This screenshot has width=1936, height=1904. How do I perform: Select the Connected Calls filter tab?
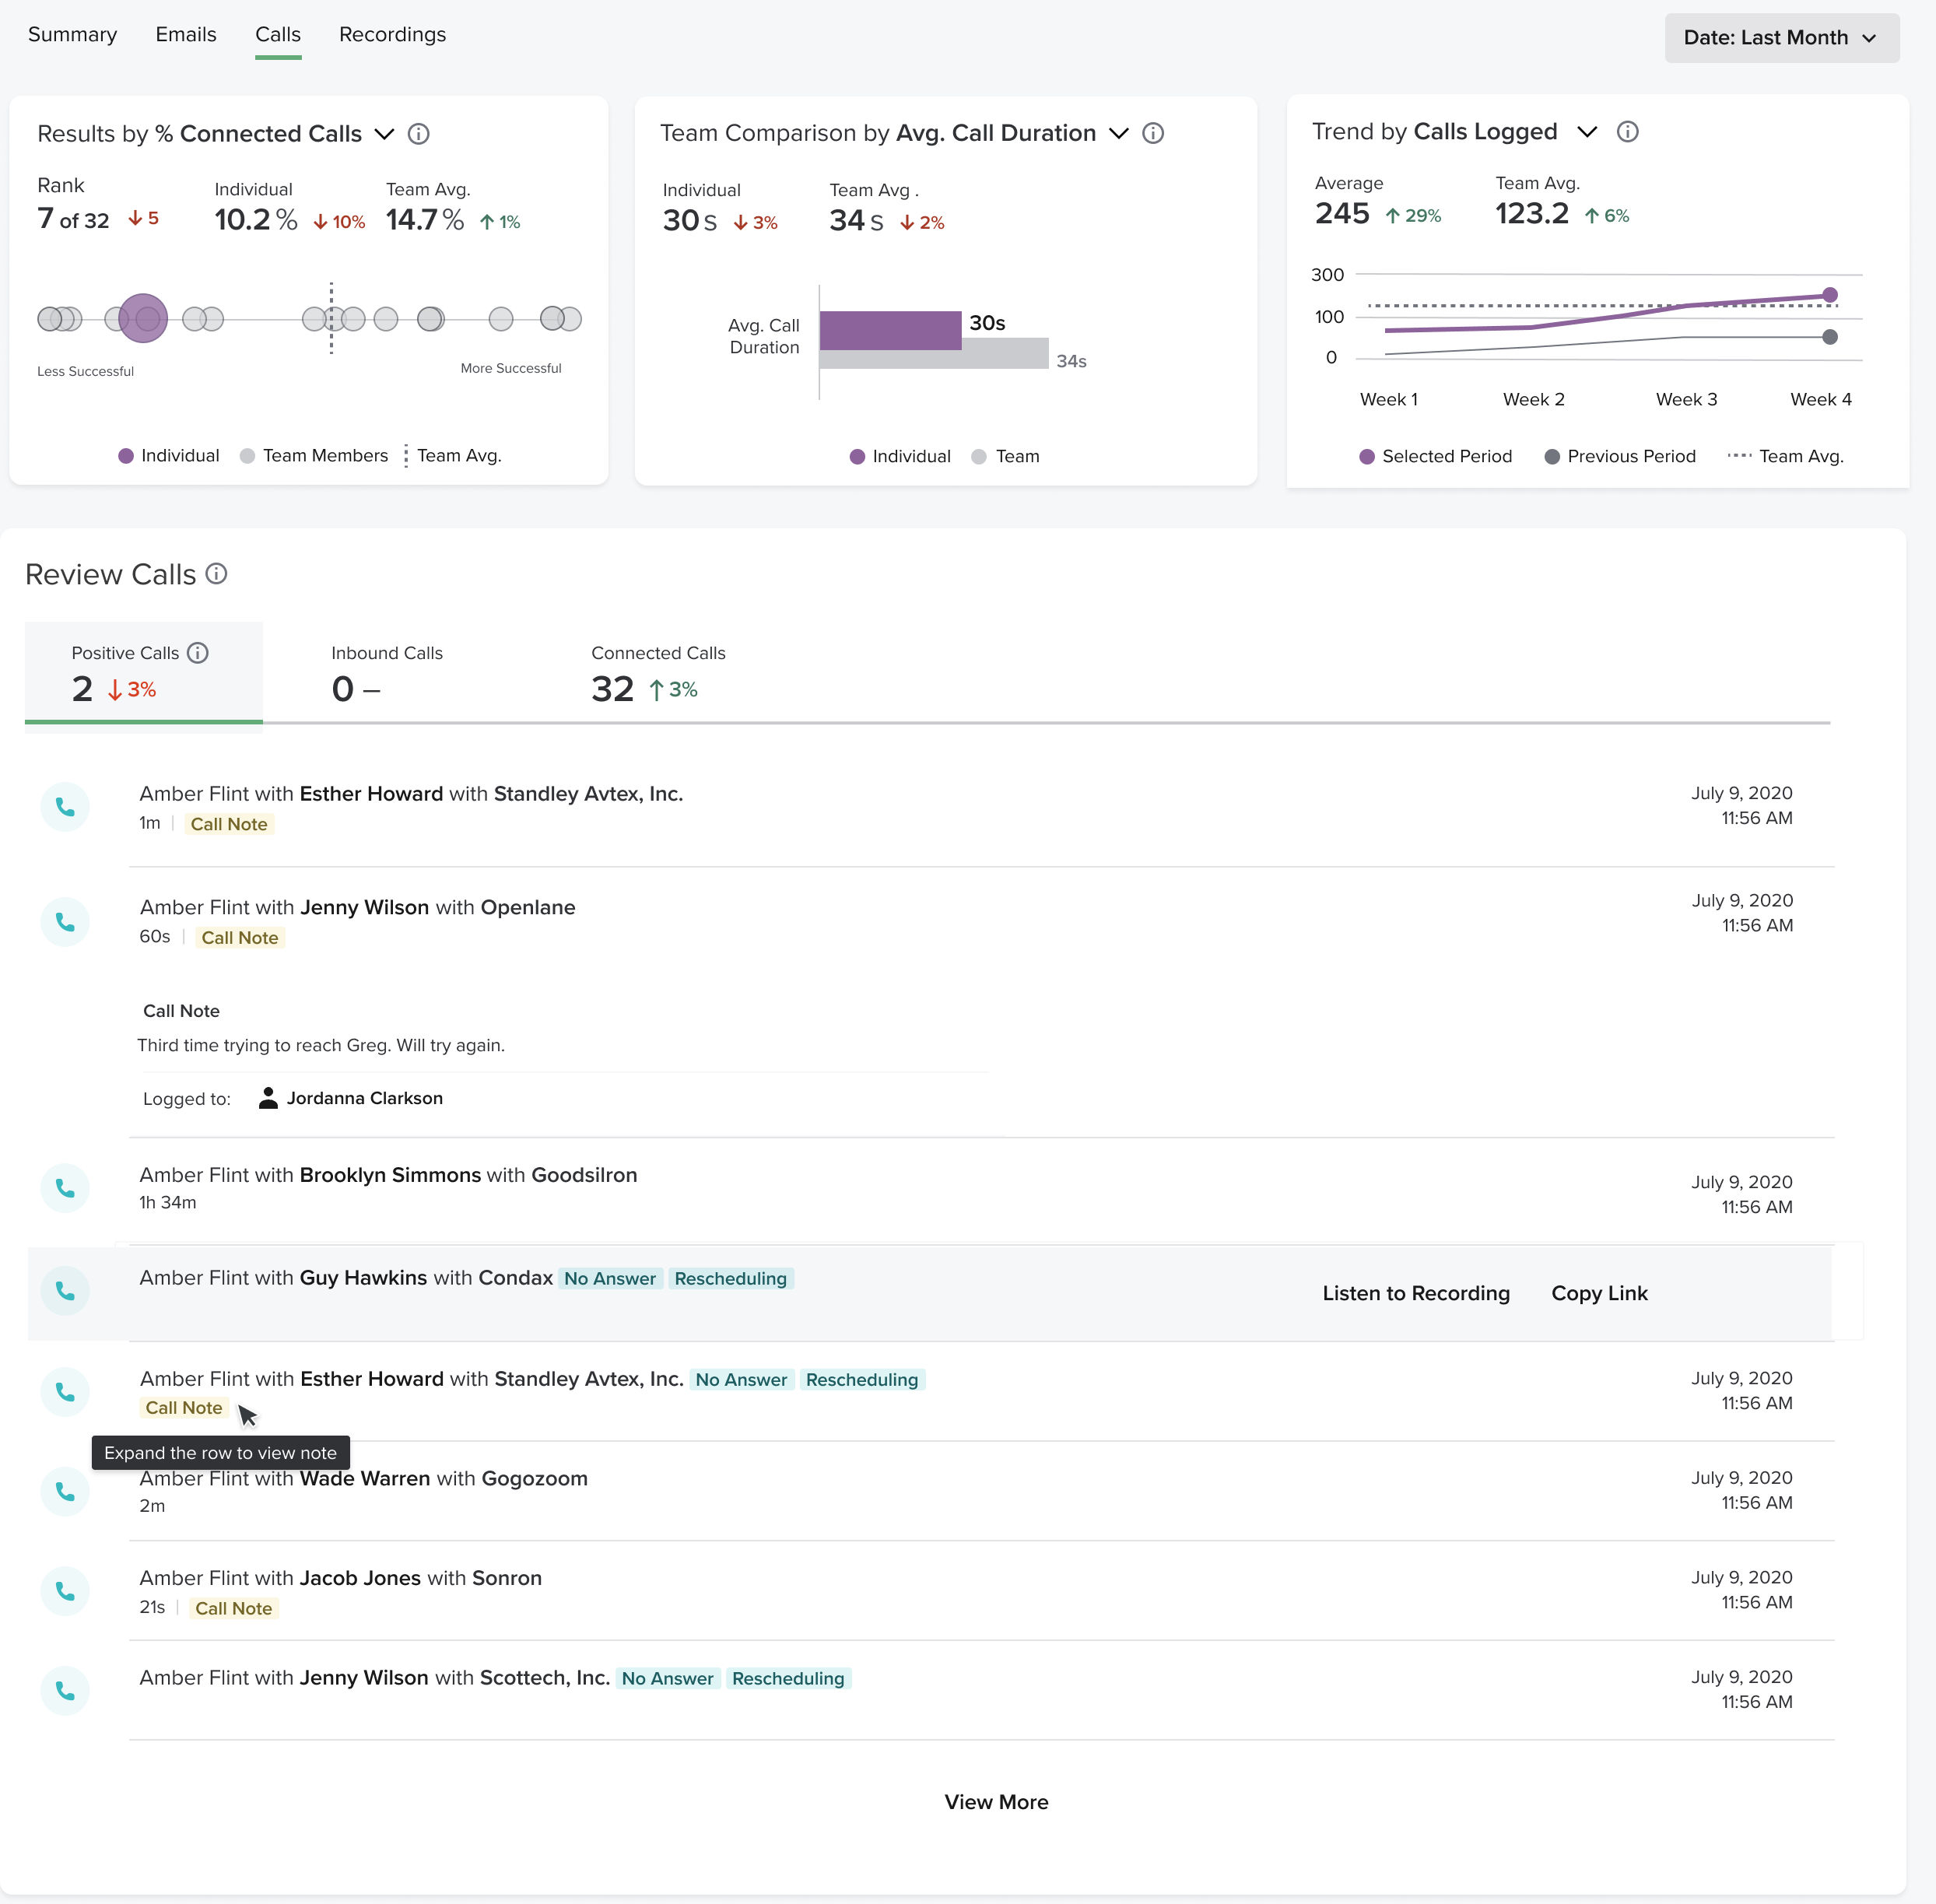(657, 673)
